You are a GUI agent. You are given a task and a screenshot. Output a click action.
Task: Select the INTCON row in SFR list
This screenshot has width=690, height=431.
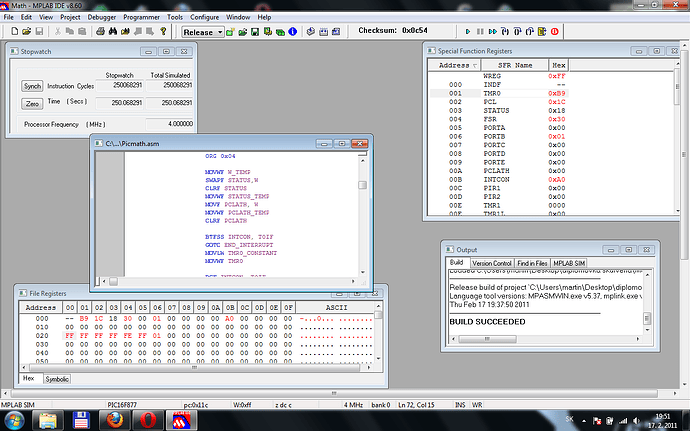(x=499, y=180)
